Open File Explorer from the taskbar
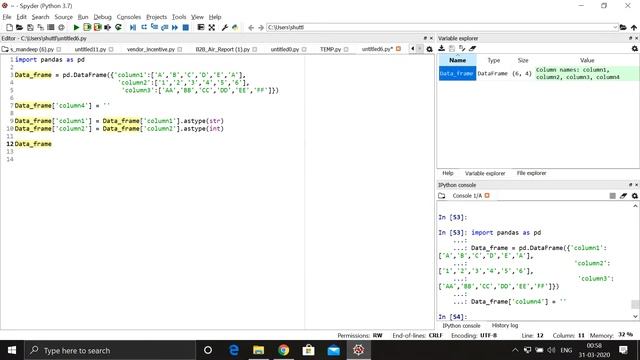Screen dimensions: 640x360 point(258,350)
